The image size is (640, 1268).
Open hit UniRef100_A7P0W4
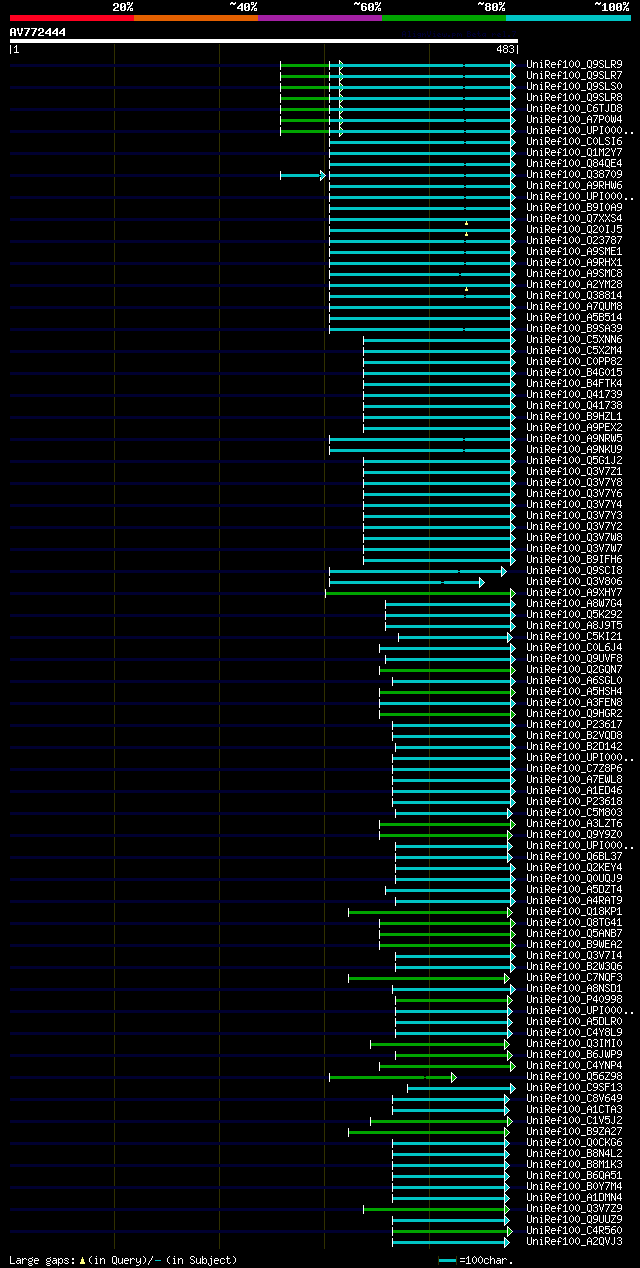pyautogui.click(x=574, y=120)
